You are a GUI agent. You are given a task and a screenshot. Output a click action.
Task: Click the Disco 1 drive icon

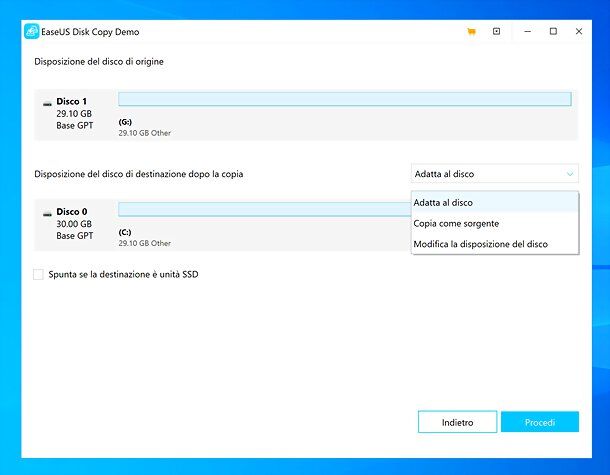(x=47, y=103)
